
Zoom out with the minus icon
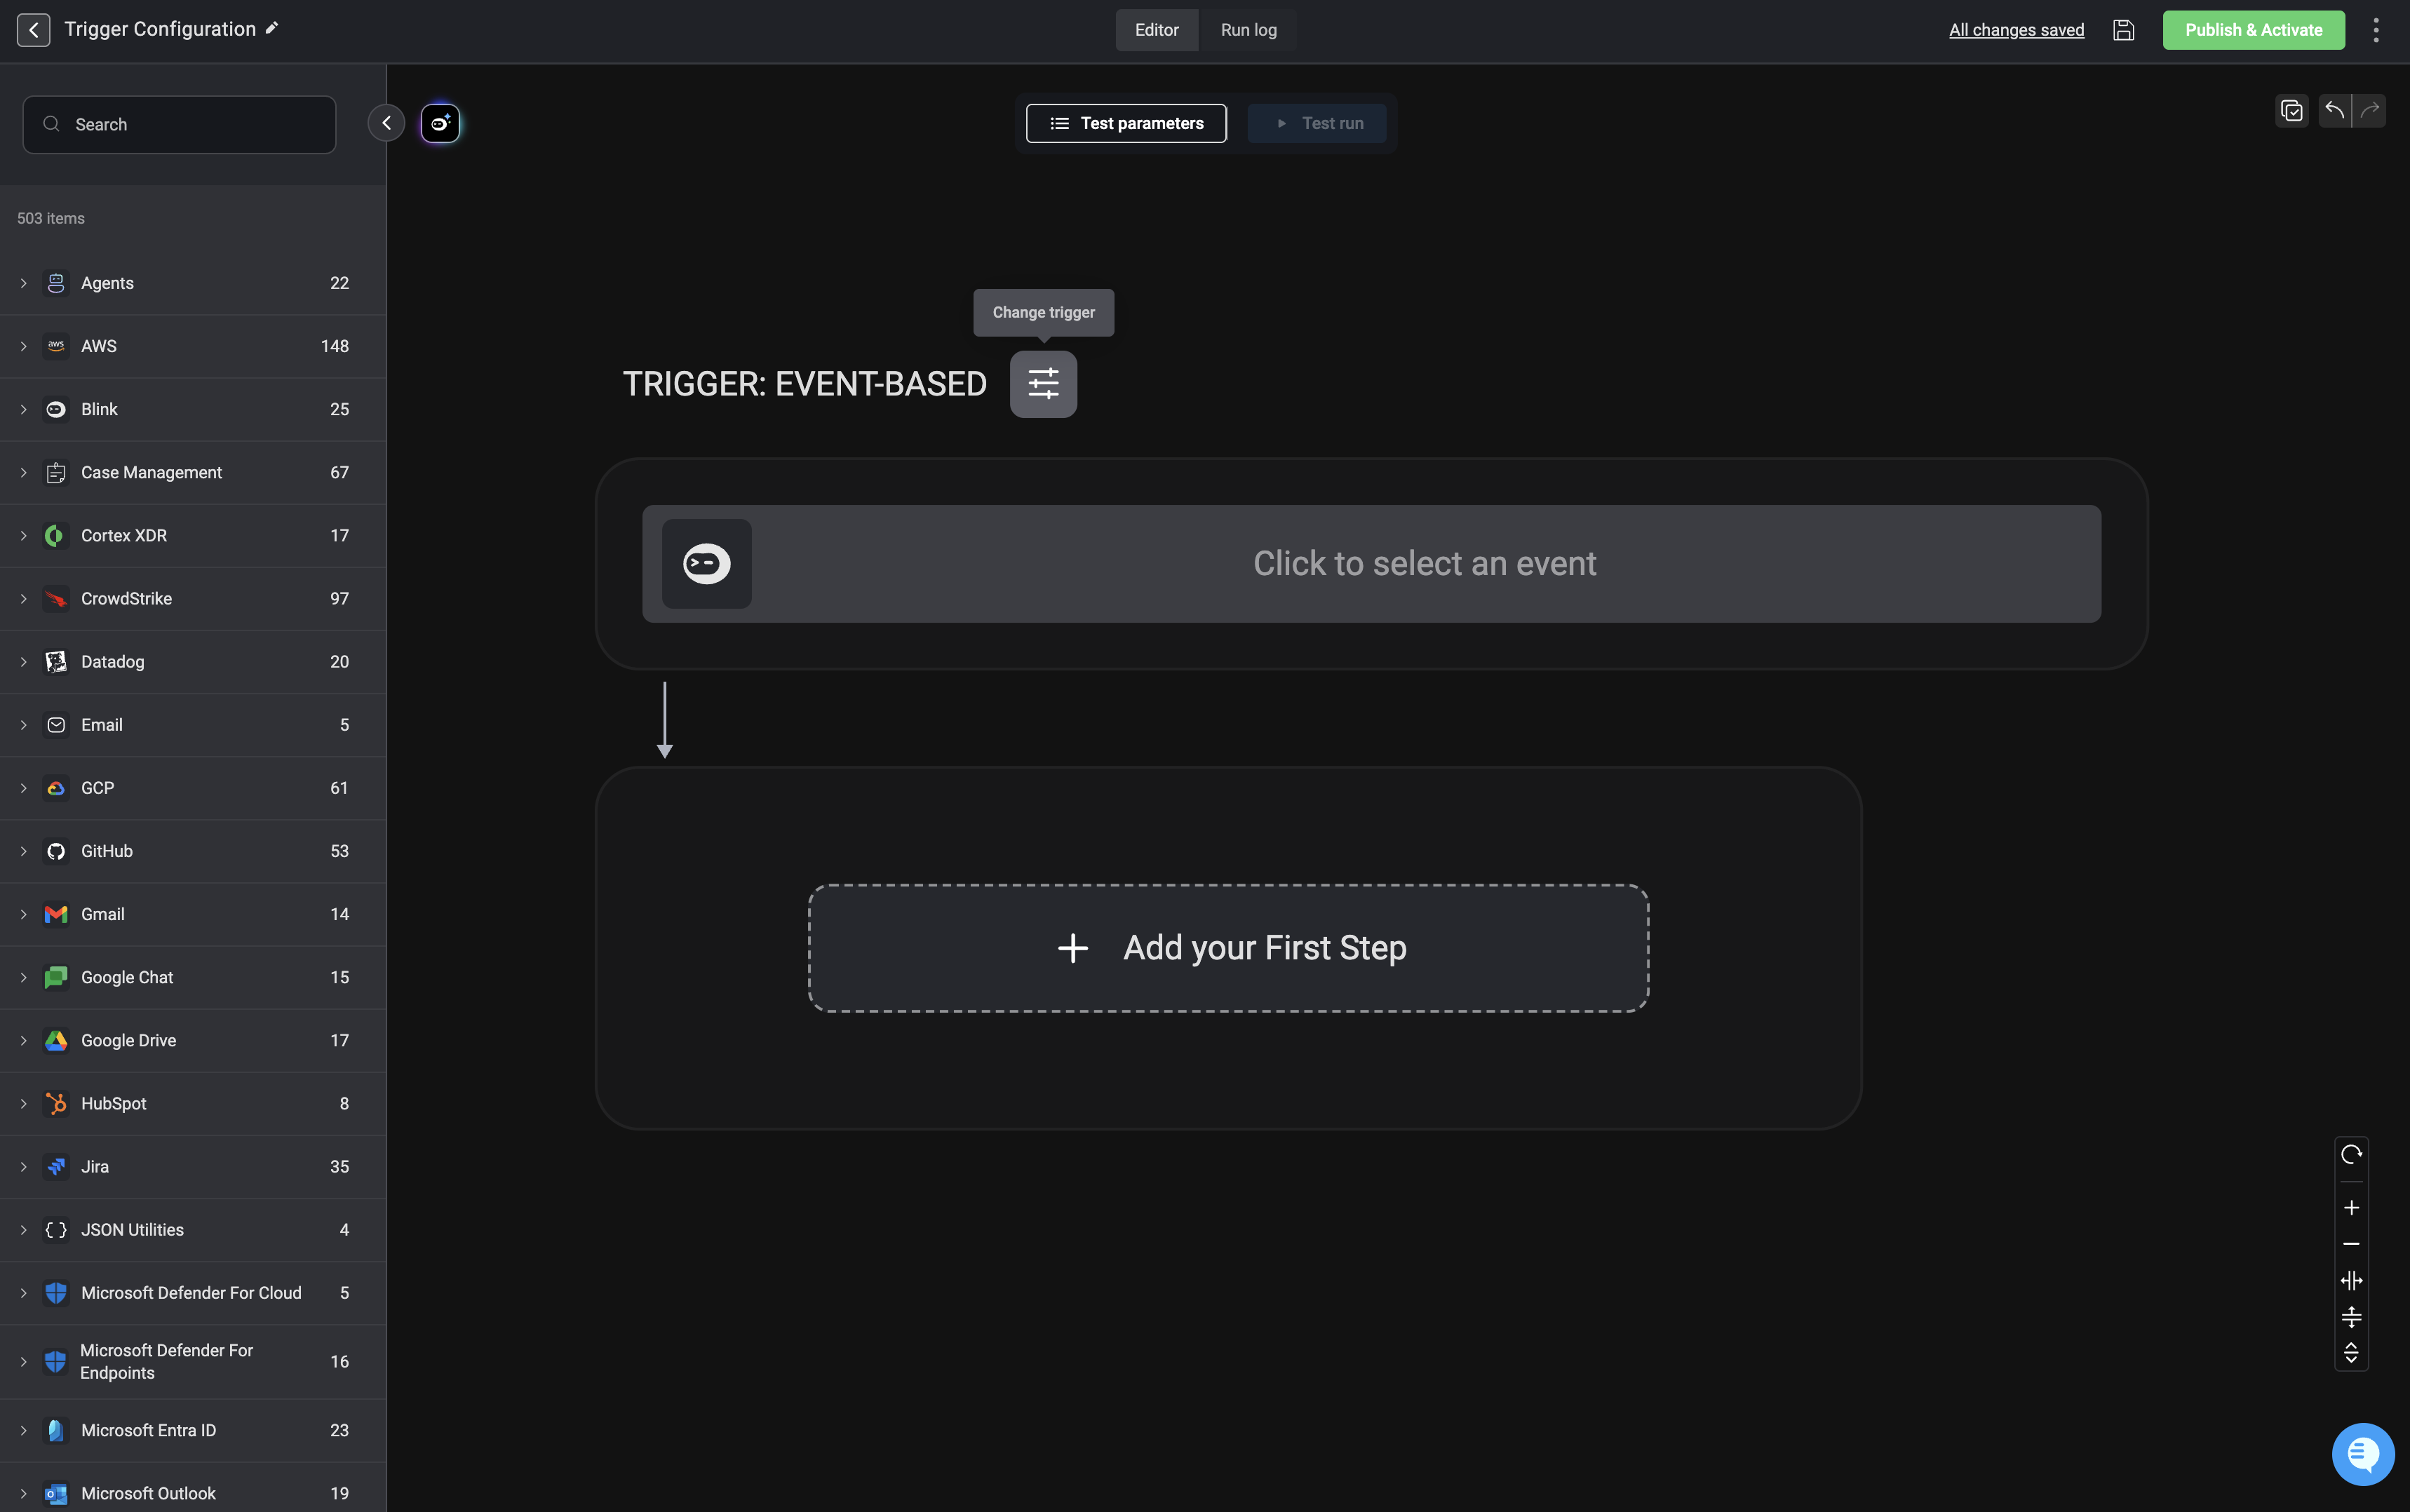[x=2351, y=1244]
